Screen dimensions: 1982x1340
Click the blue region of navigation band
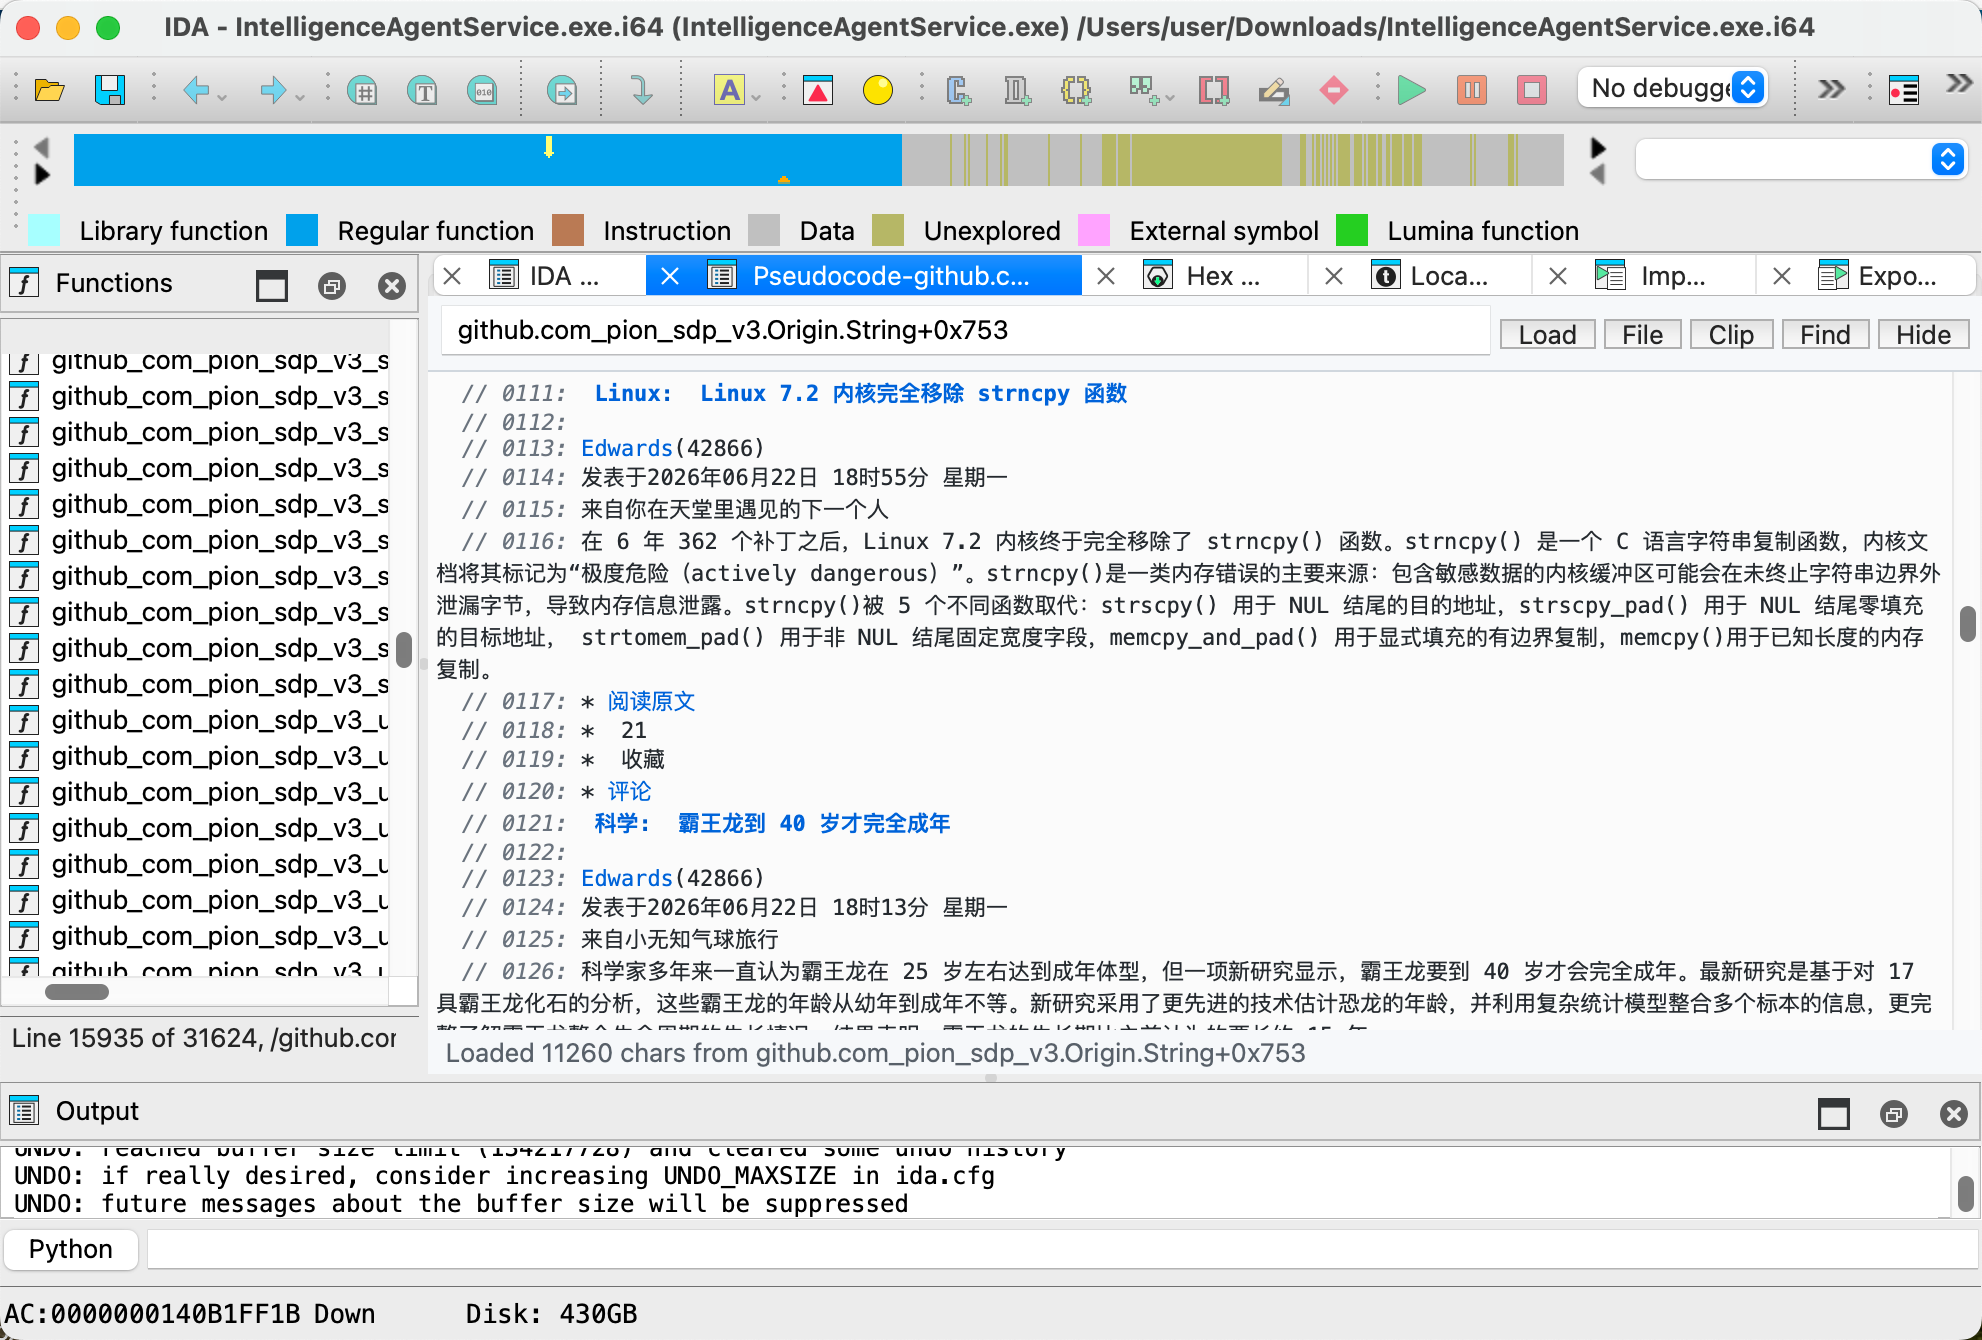(x=487, y=160)
